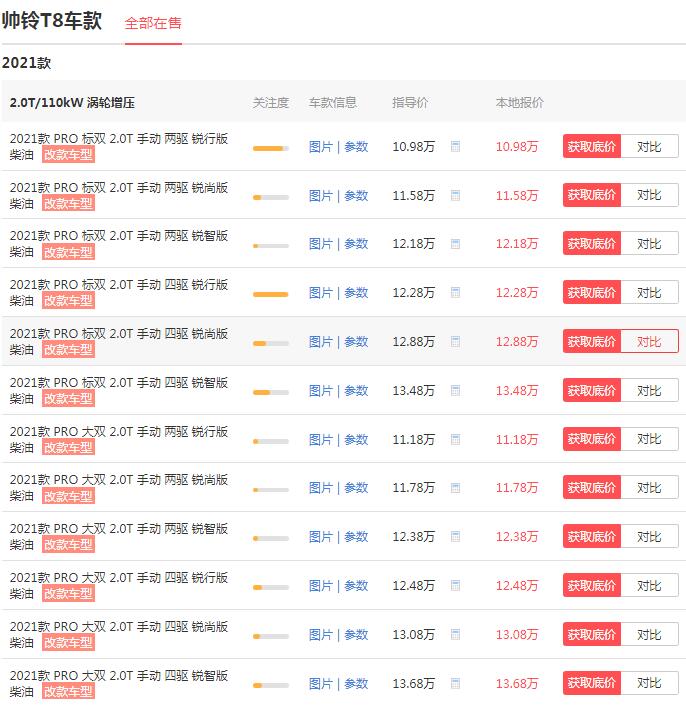Click calculator icon next to 13.48万 guide price
Screen dimensions: 686x705
point(455,391)
